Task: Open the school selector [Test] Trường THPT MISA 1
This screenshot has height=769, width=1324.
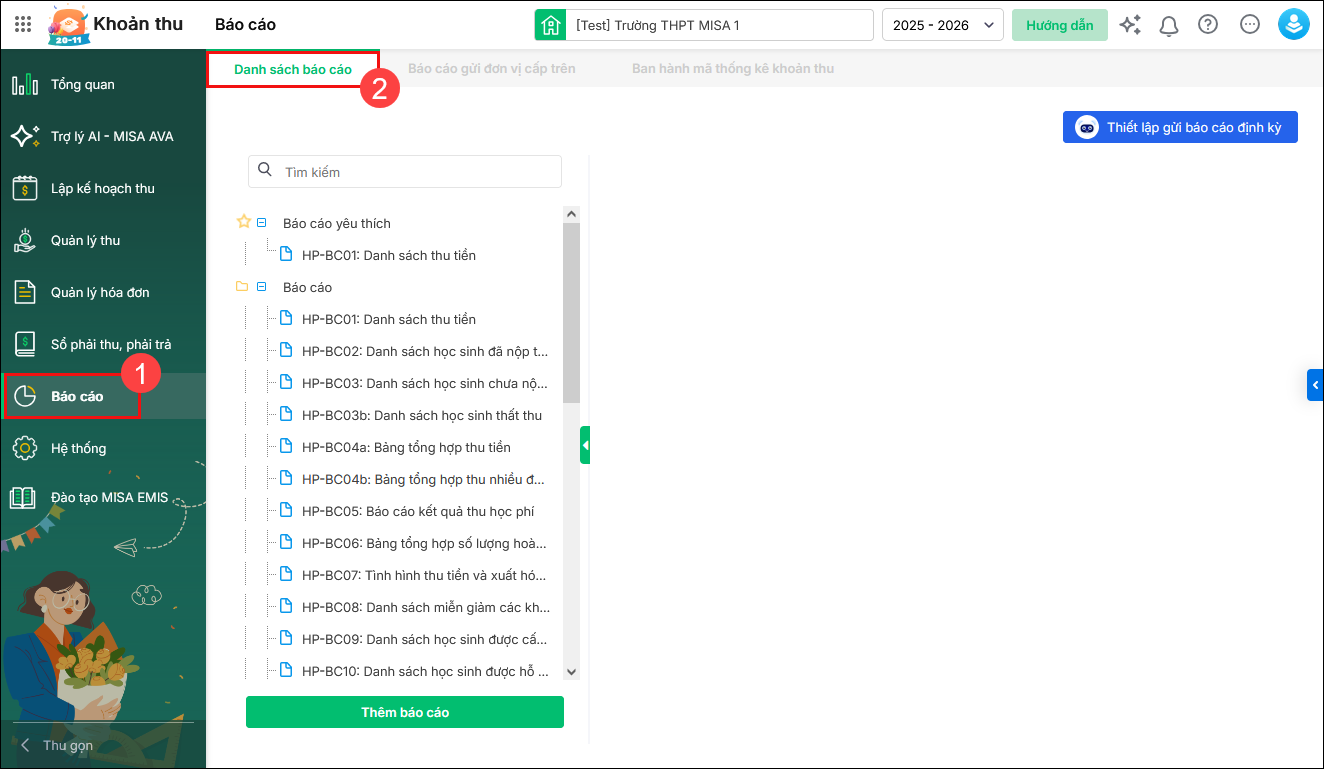Action: pyautogui.click(x=705, y=25)
